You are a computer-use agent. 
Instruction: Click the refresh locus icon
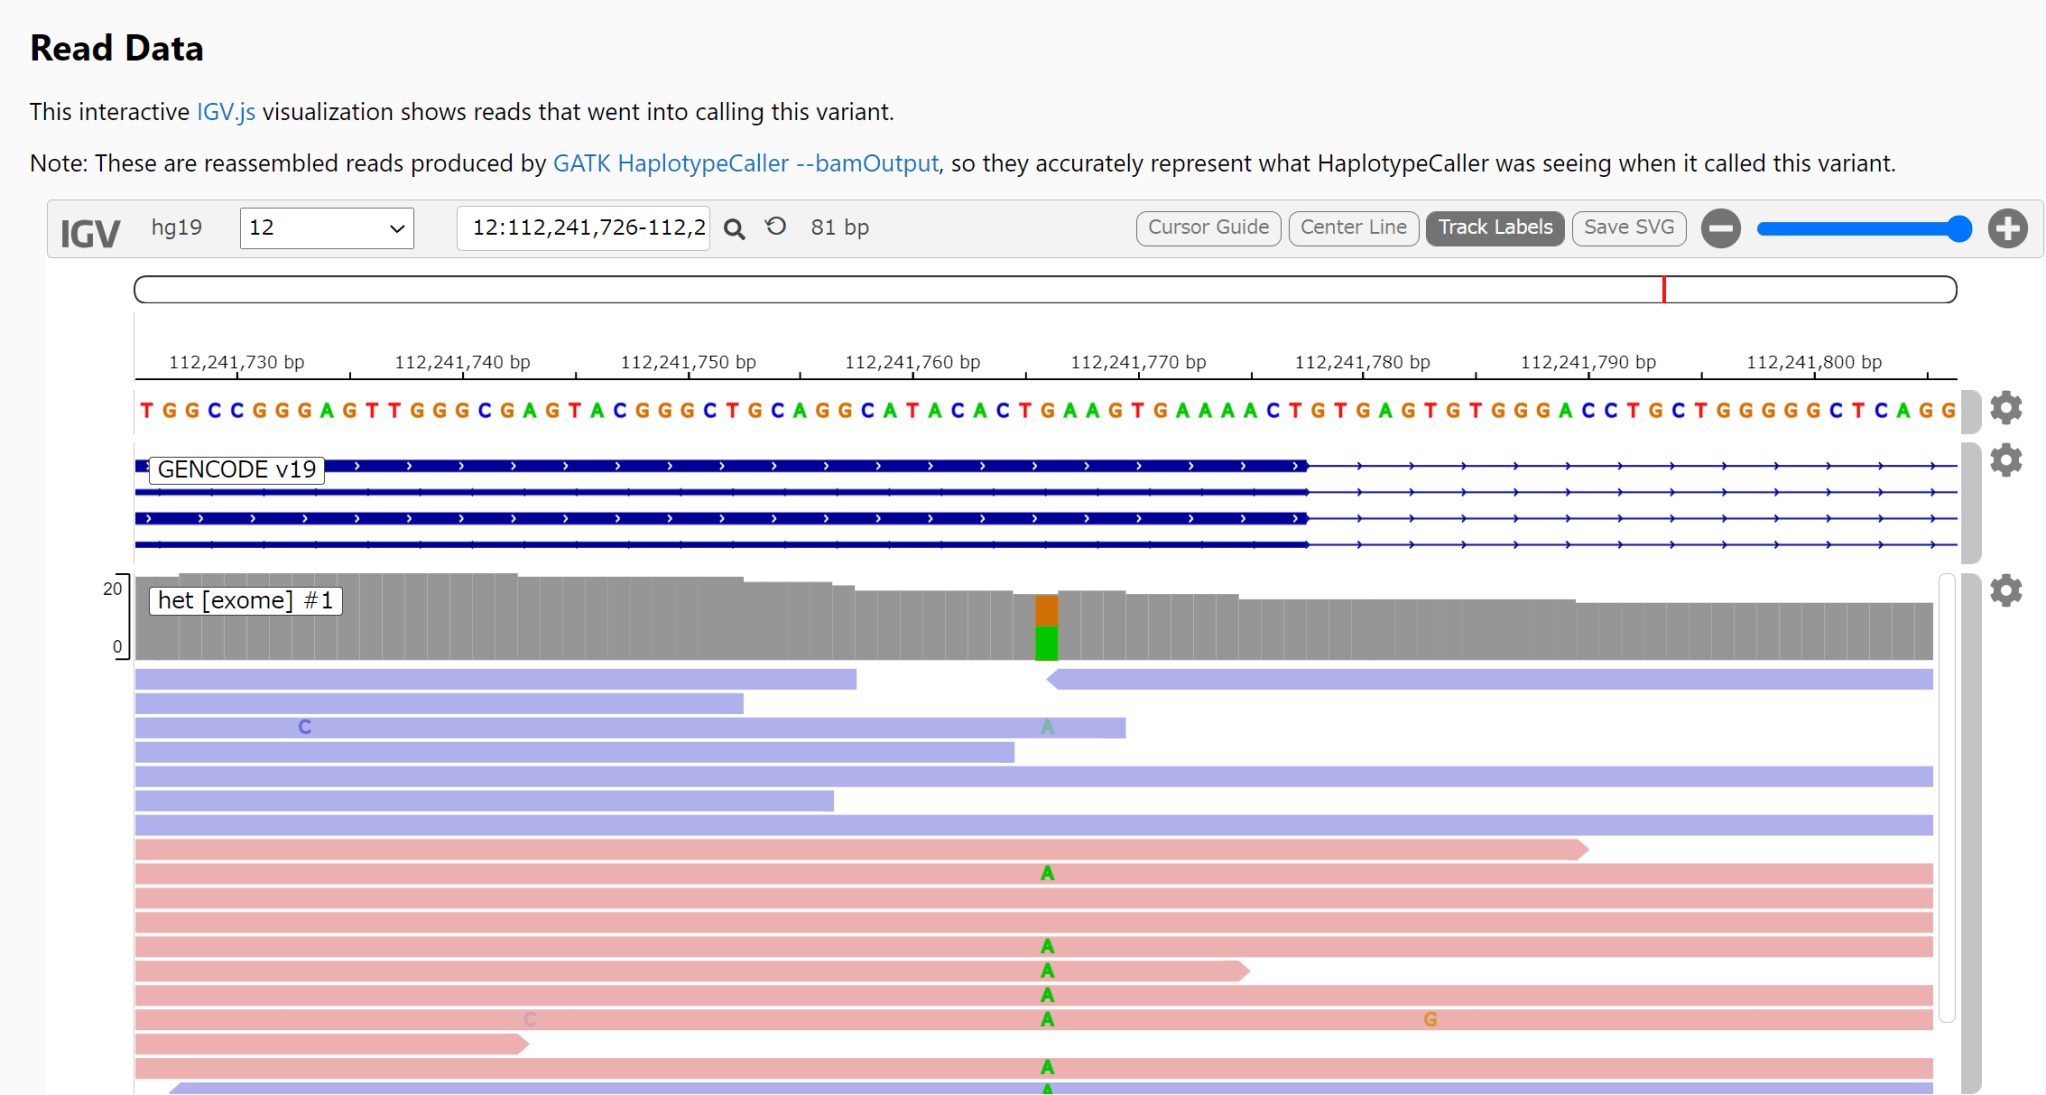click(x=776, y=227)
